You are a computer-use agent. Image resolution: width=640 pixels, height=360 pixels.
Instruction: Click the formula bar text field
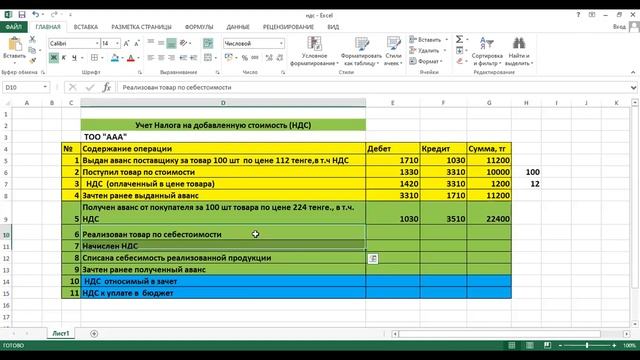[x=372, y=87]
